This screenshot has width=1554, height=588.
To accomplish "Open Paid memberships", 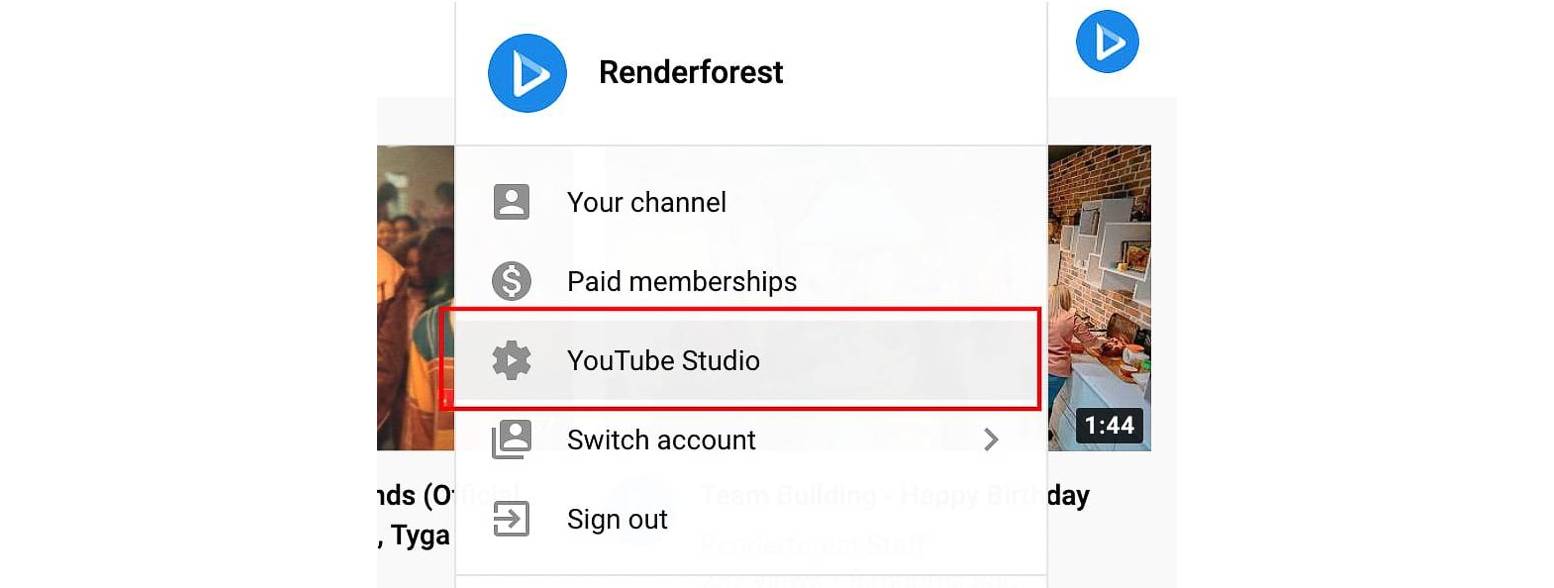I will click(x=751, y=281).
